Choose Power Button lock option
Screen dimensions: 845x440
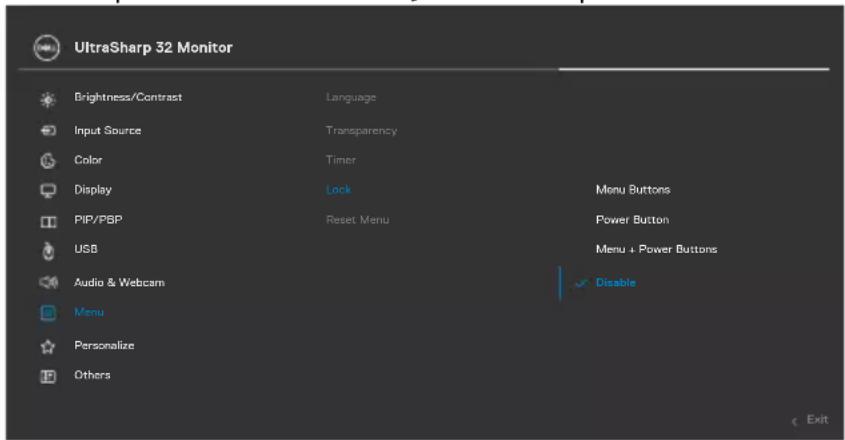coord(632,219)
